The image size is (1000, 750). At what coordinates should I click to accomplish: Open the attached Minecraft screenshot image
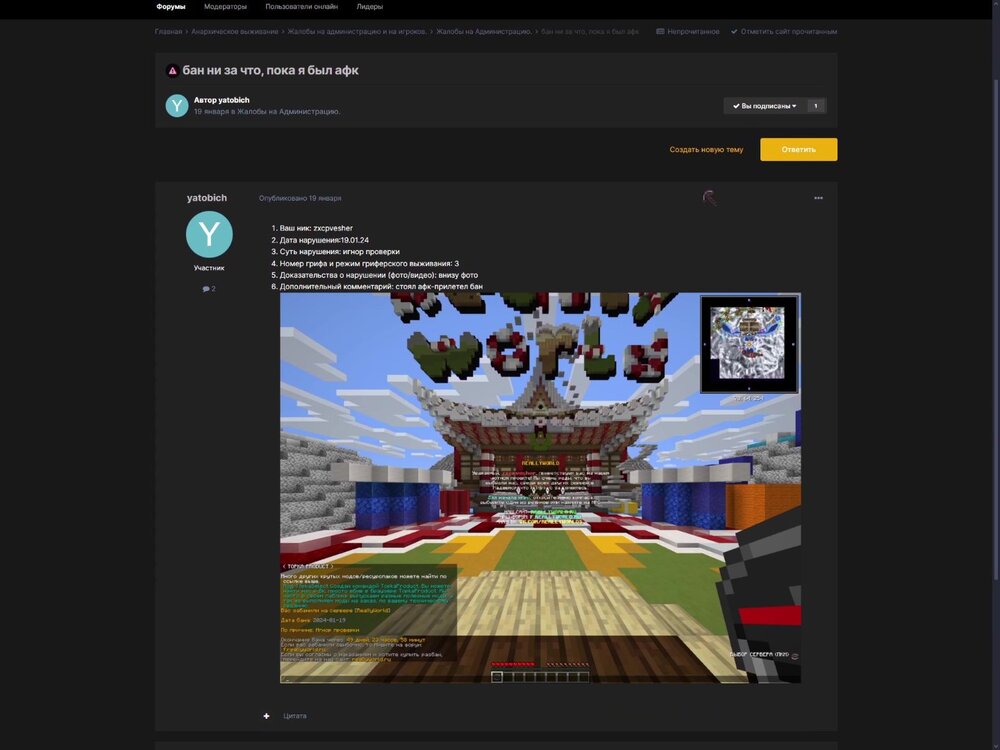tap(540, 488)
